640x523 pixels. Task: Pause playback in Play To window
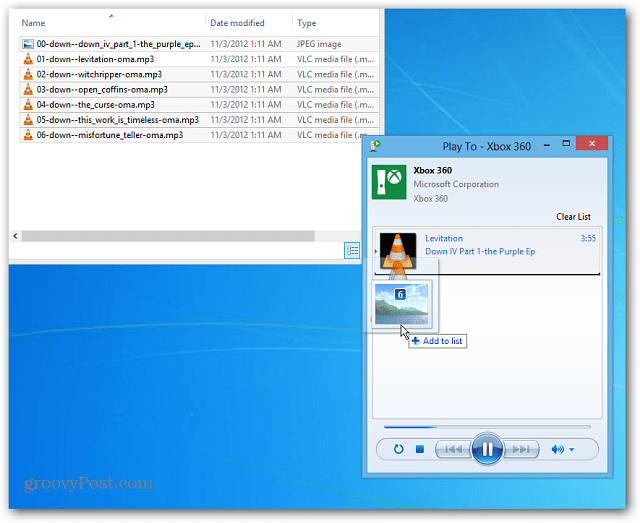tap(487, 449)
